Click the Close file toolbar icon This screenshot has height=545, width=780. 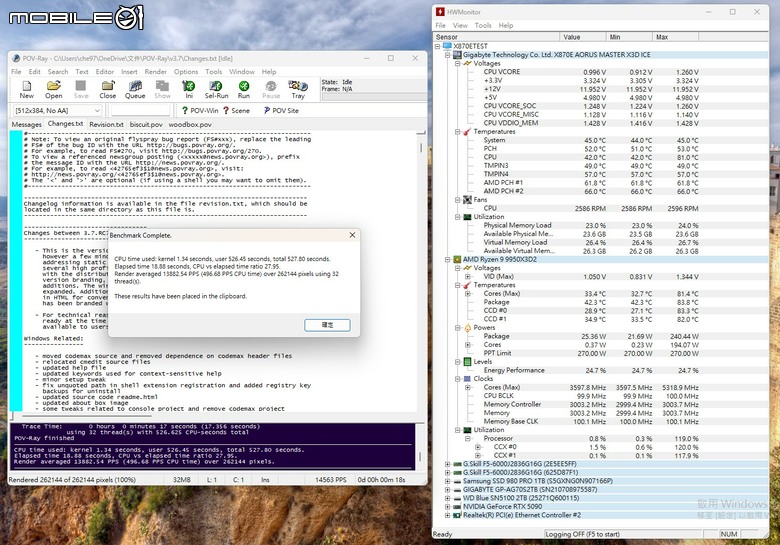[x=107, y=90]
